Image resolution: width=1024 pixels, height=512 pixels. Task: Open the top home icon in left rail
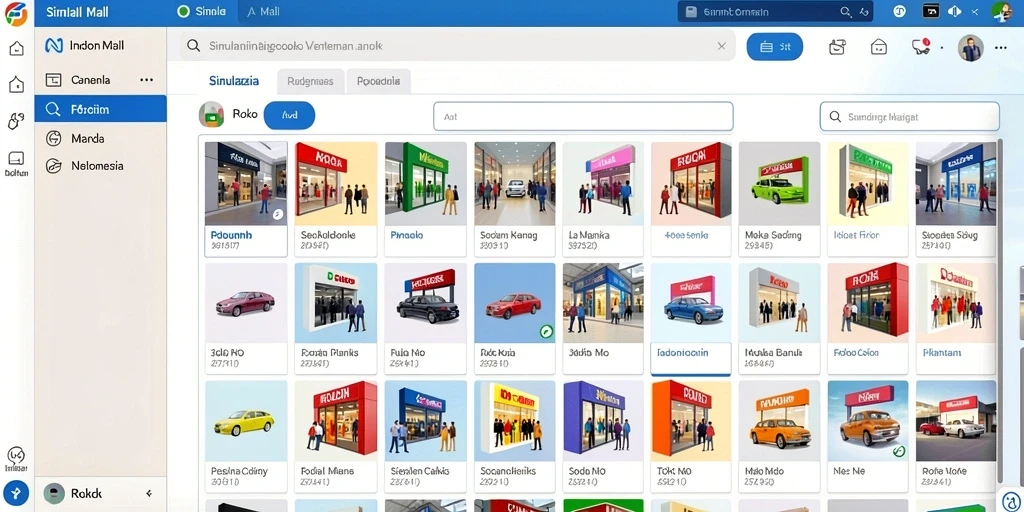click(x=16, y=48)
